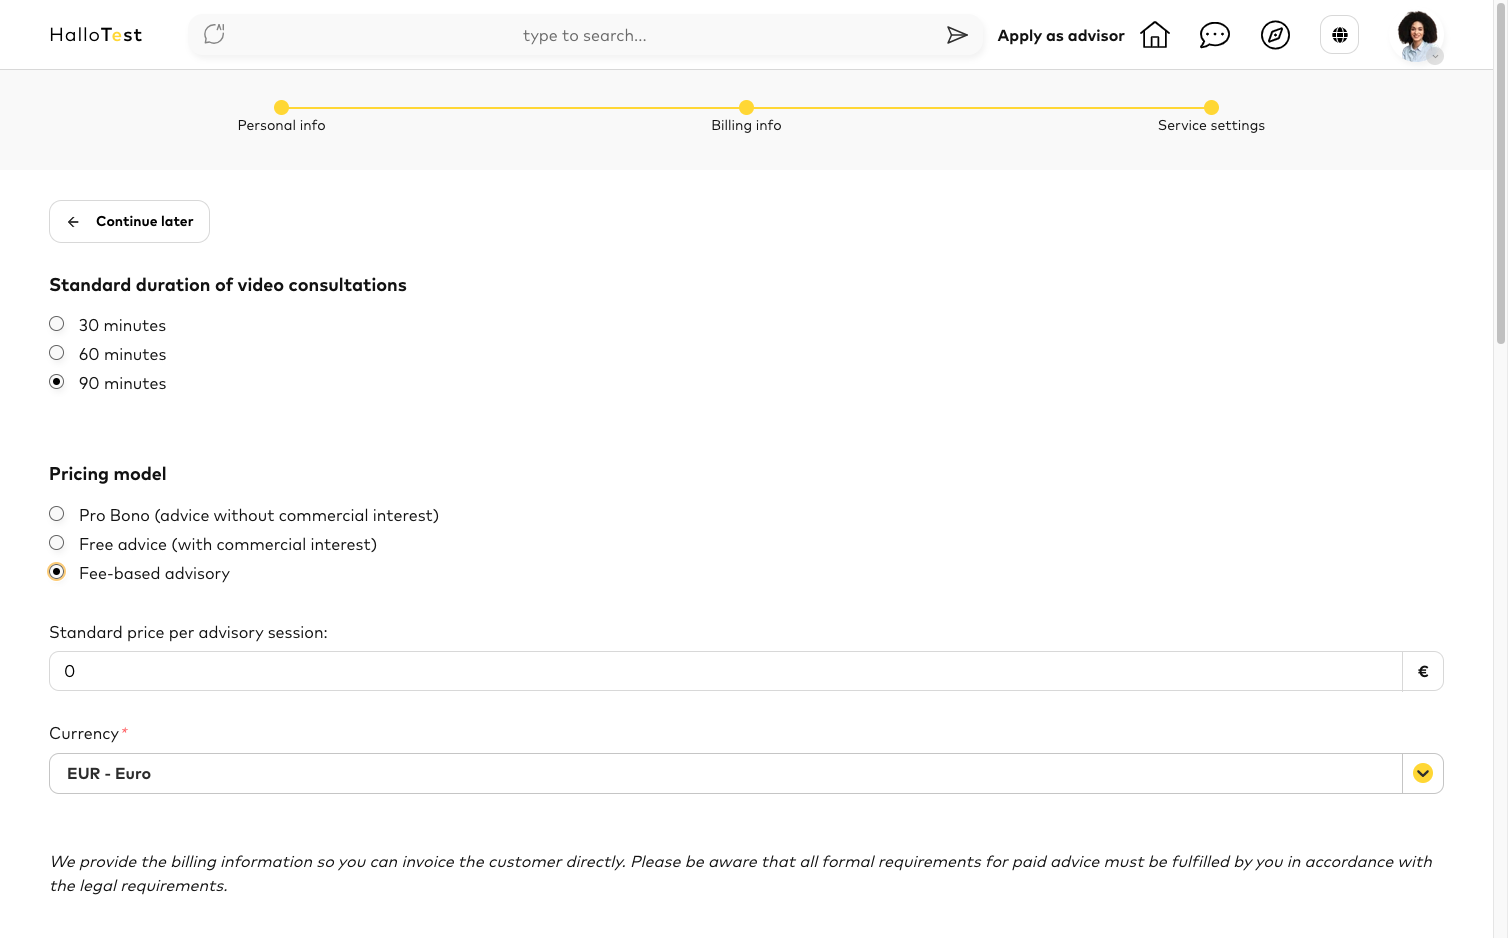Click the Apply as advisor link
The image size is (1508, 938).
1061,35
